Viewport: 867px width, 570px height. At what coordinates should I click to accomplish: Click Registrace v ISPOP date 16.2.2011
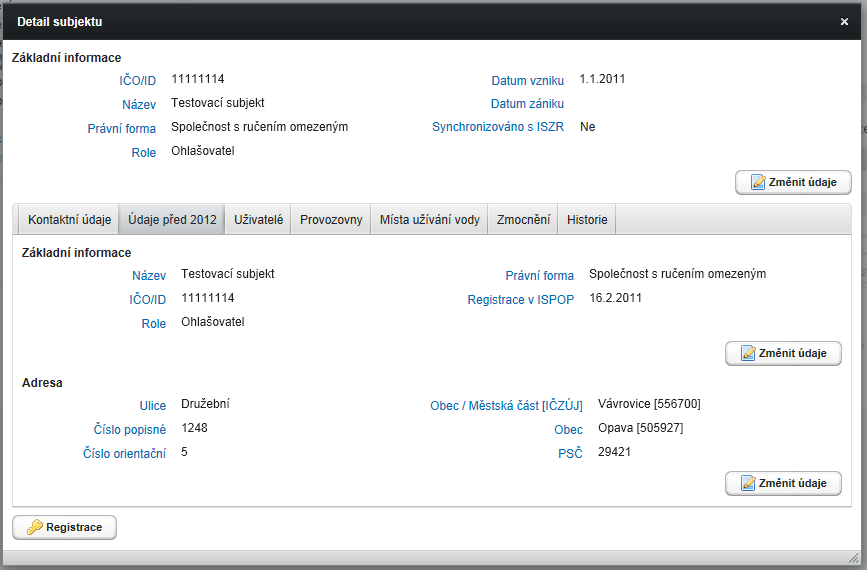[x=615, y=298]
